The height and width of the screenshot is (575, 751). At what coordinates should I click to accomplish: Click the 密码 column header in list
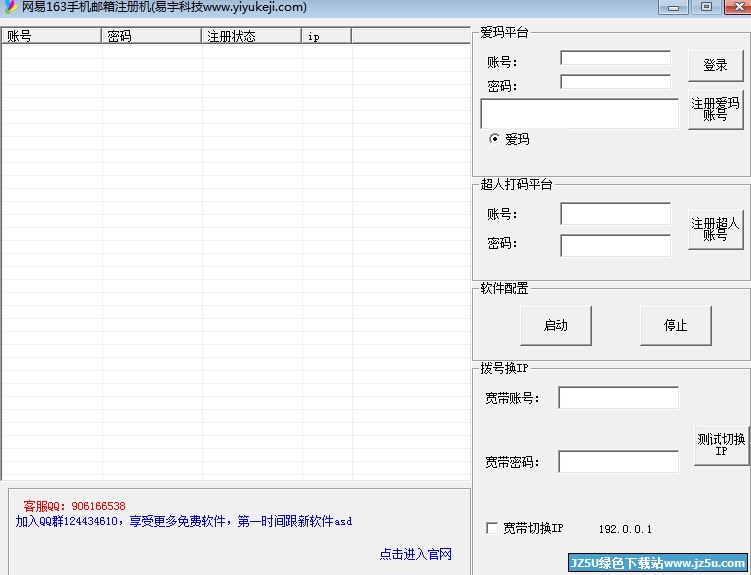coord(151,36)
